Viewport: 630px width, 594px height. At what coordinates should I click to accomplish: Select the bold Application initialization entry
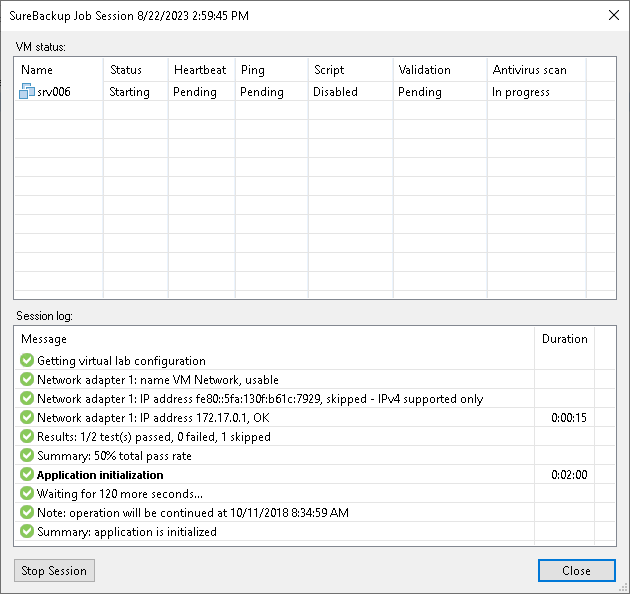(x=100, y=475)
